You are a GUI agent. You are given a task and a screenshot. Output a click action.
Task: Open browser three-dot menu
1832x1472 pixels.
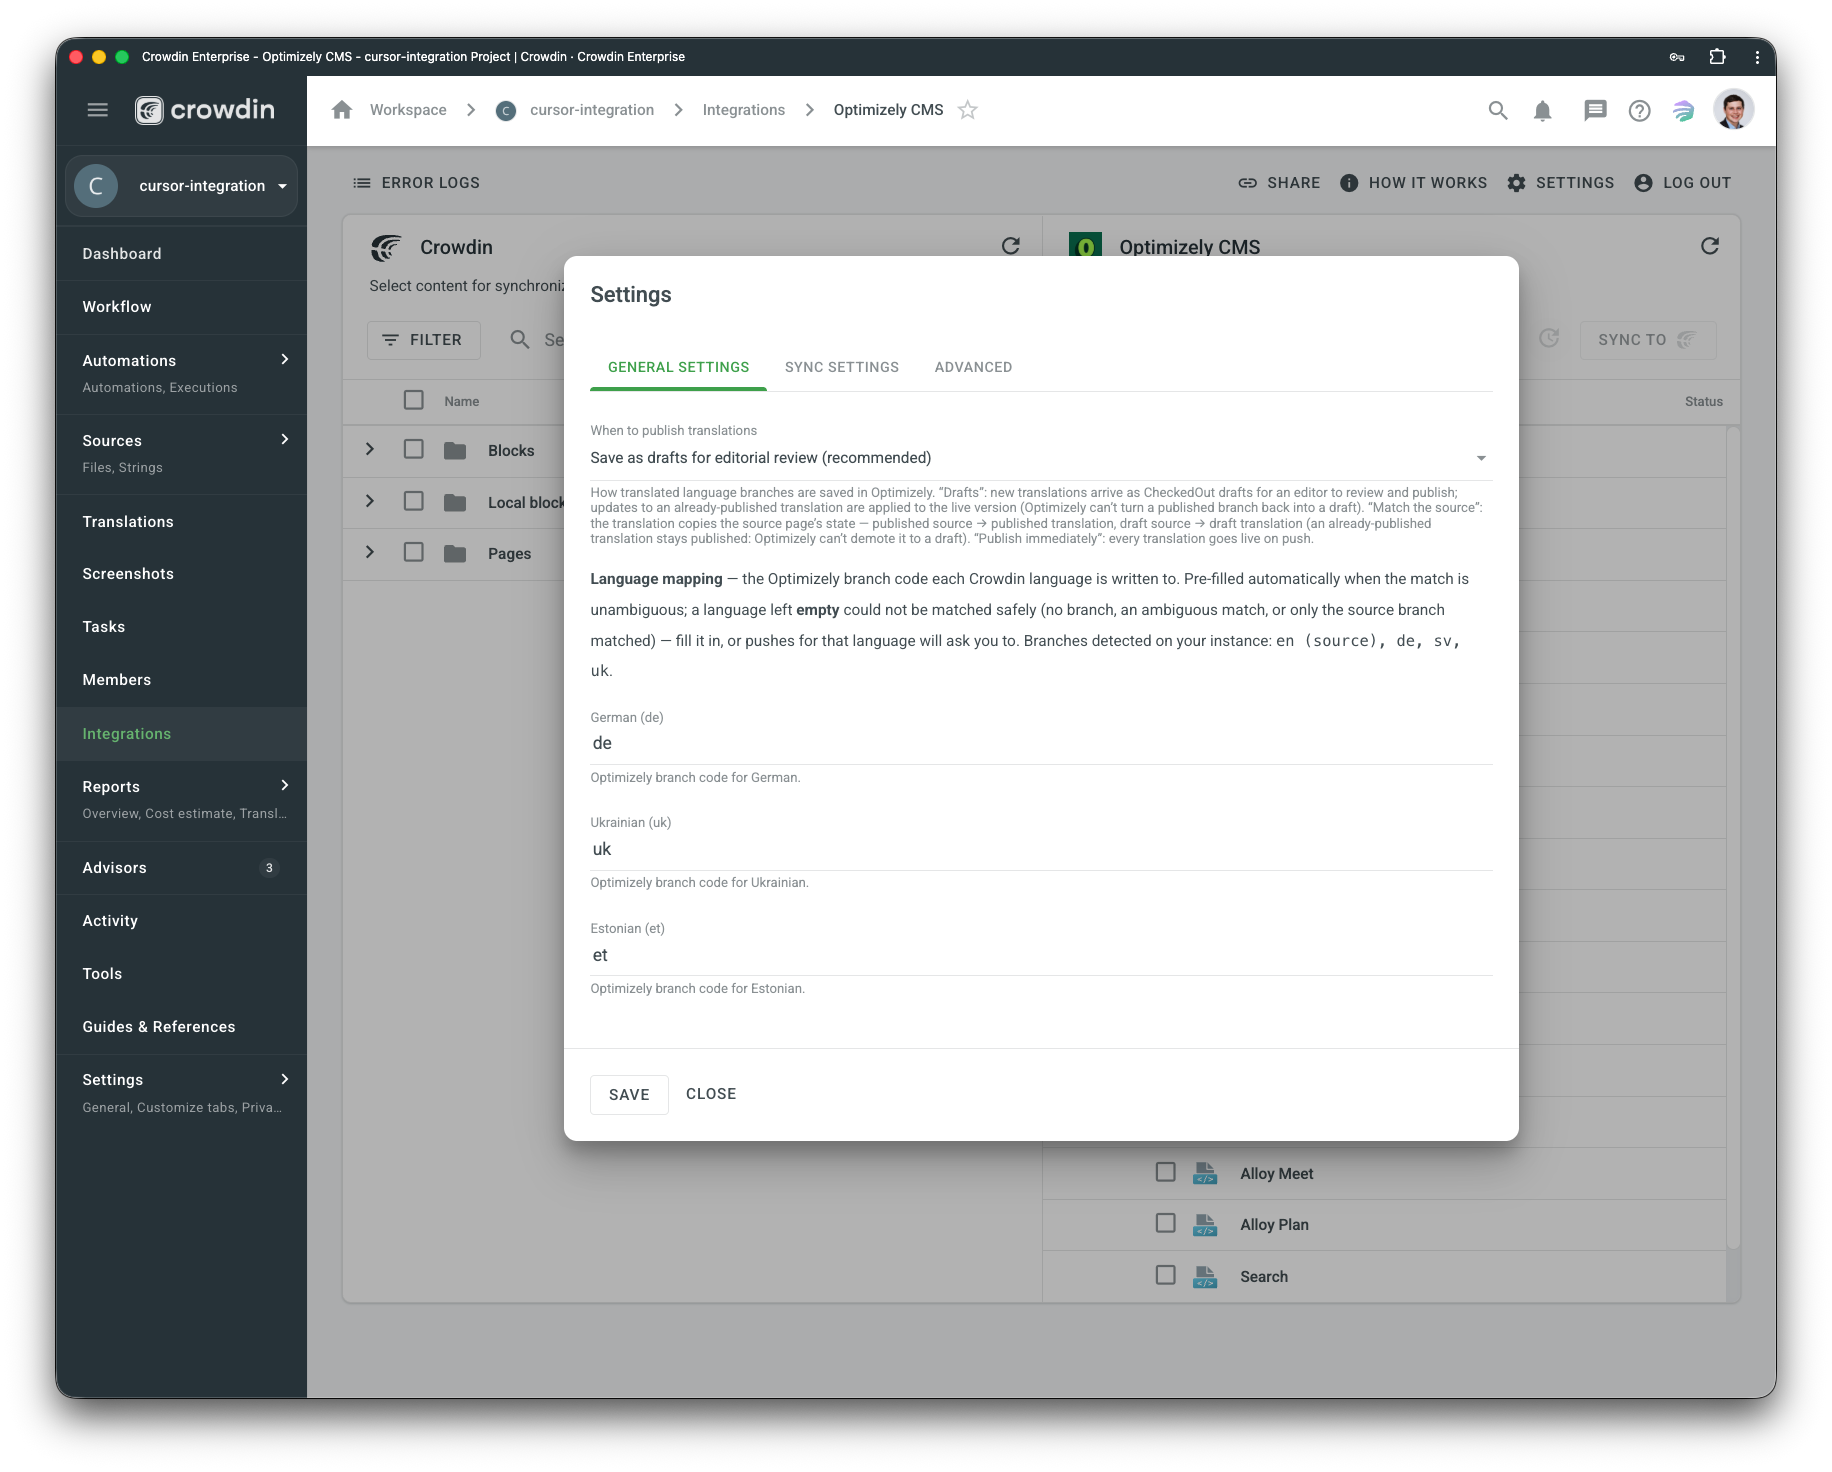pyautogui.click(x=1757, y=57)
